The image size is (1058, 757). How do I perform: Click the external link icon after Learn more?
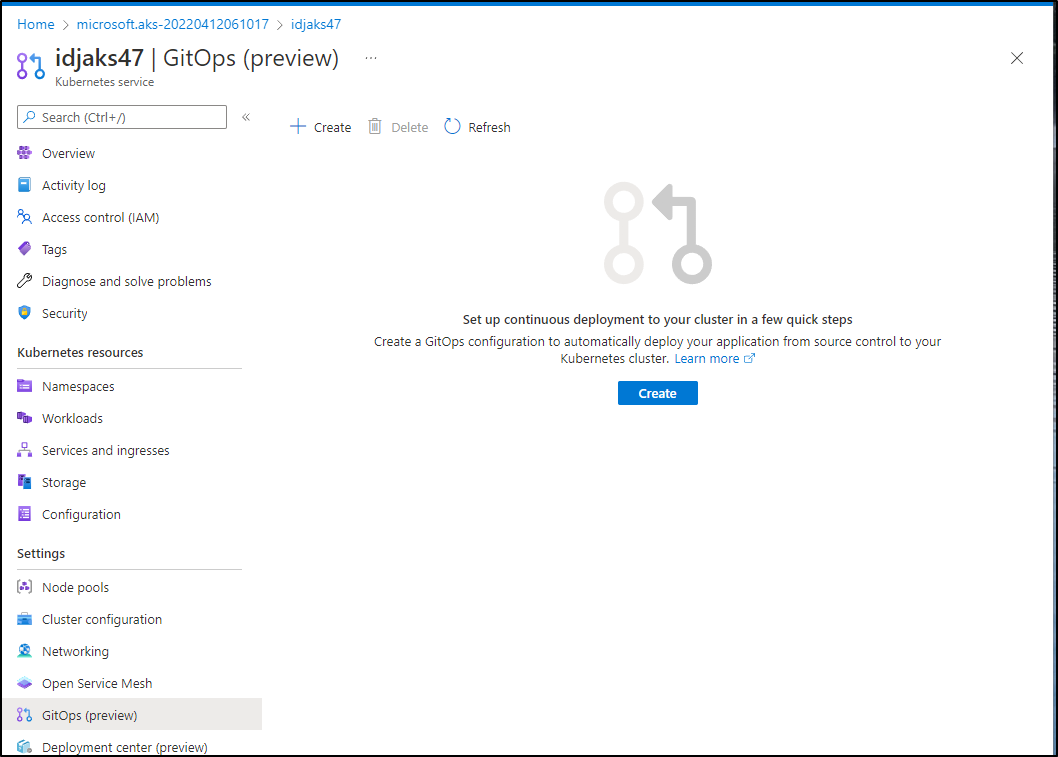[749, 358]
